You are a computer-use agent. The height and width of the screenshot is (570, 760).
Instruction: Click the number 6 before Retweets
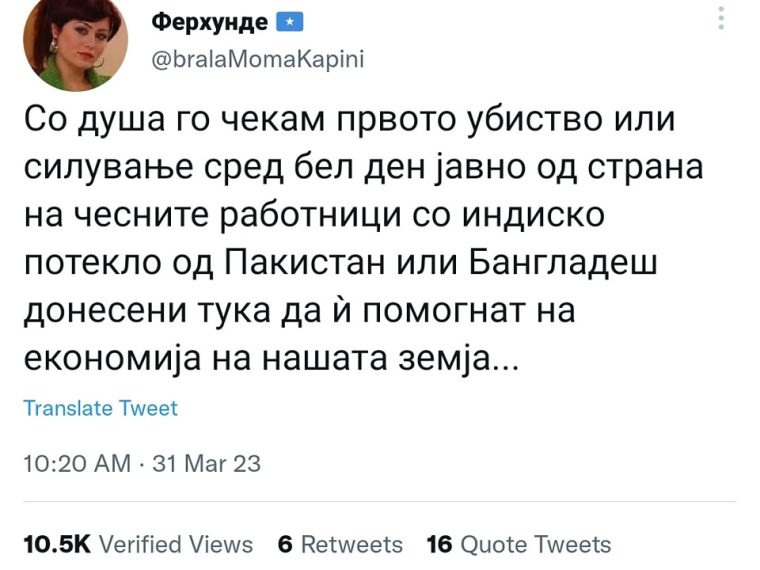point(285,544)
